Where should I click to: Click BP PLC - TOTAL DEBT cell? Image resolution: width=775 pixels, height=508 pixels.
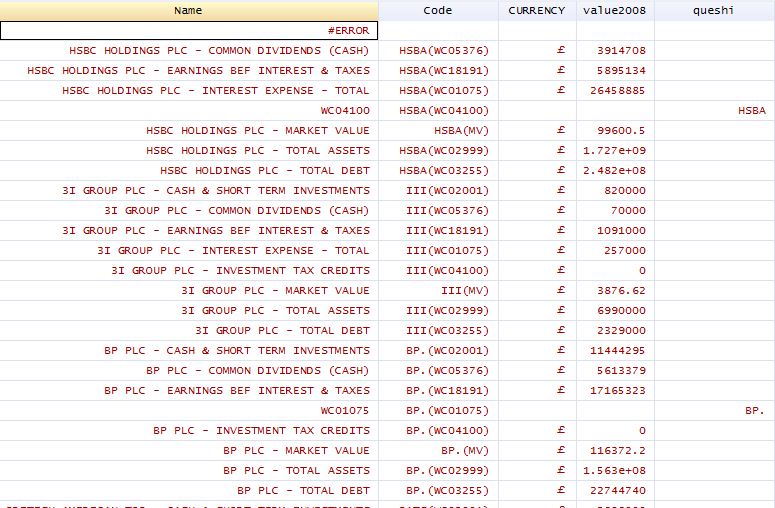click(x=189, y=491)
